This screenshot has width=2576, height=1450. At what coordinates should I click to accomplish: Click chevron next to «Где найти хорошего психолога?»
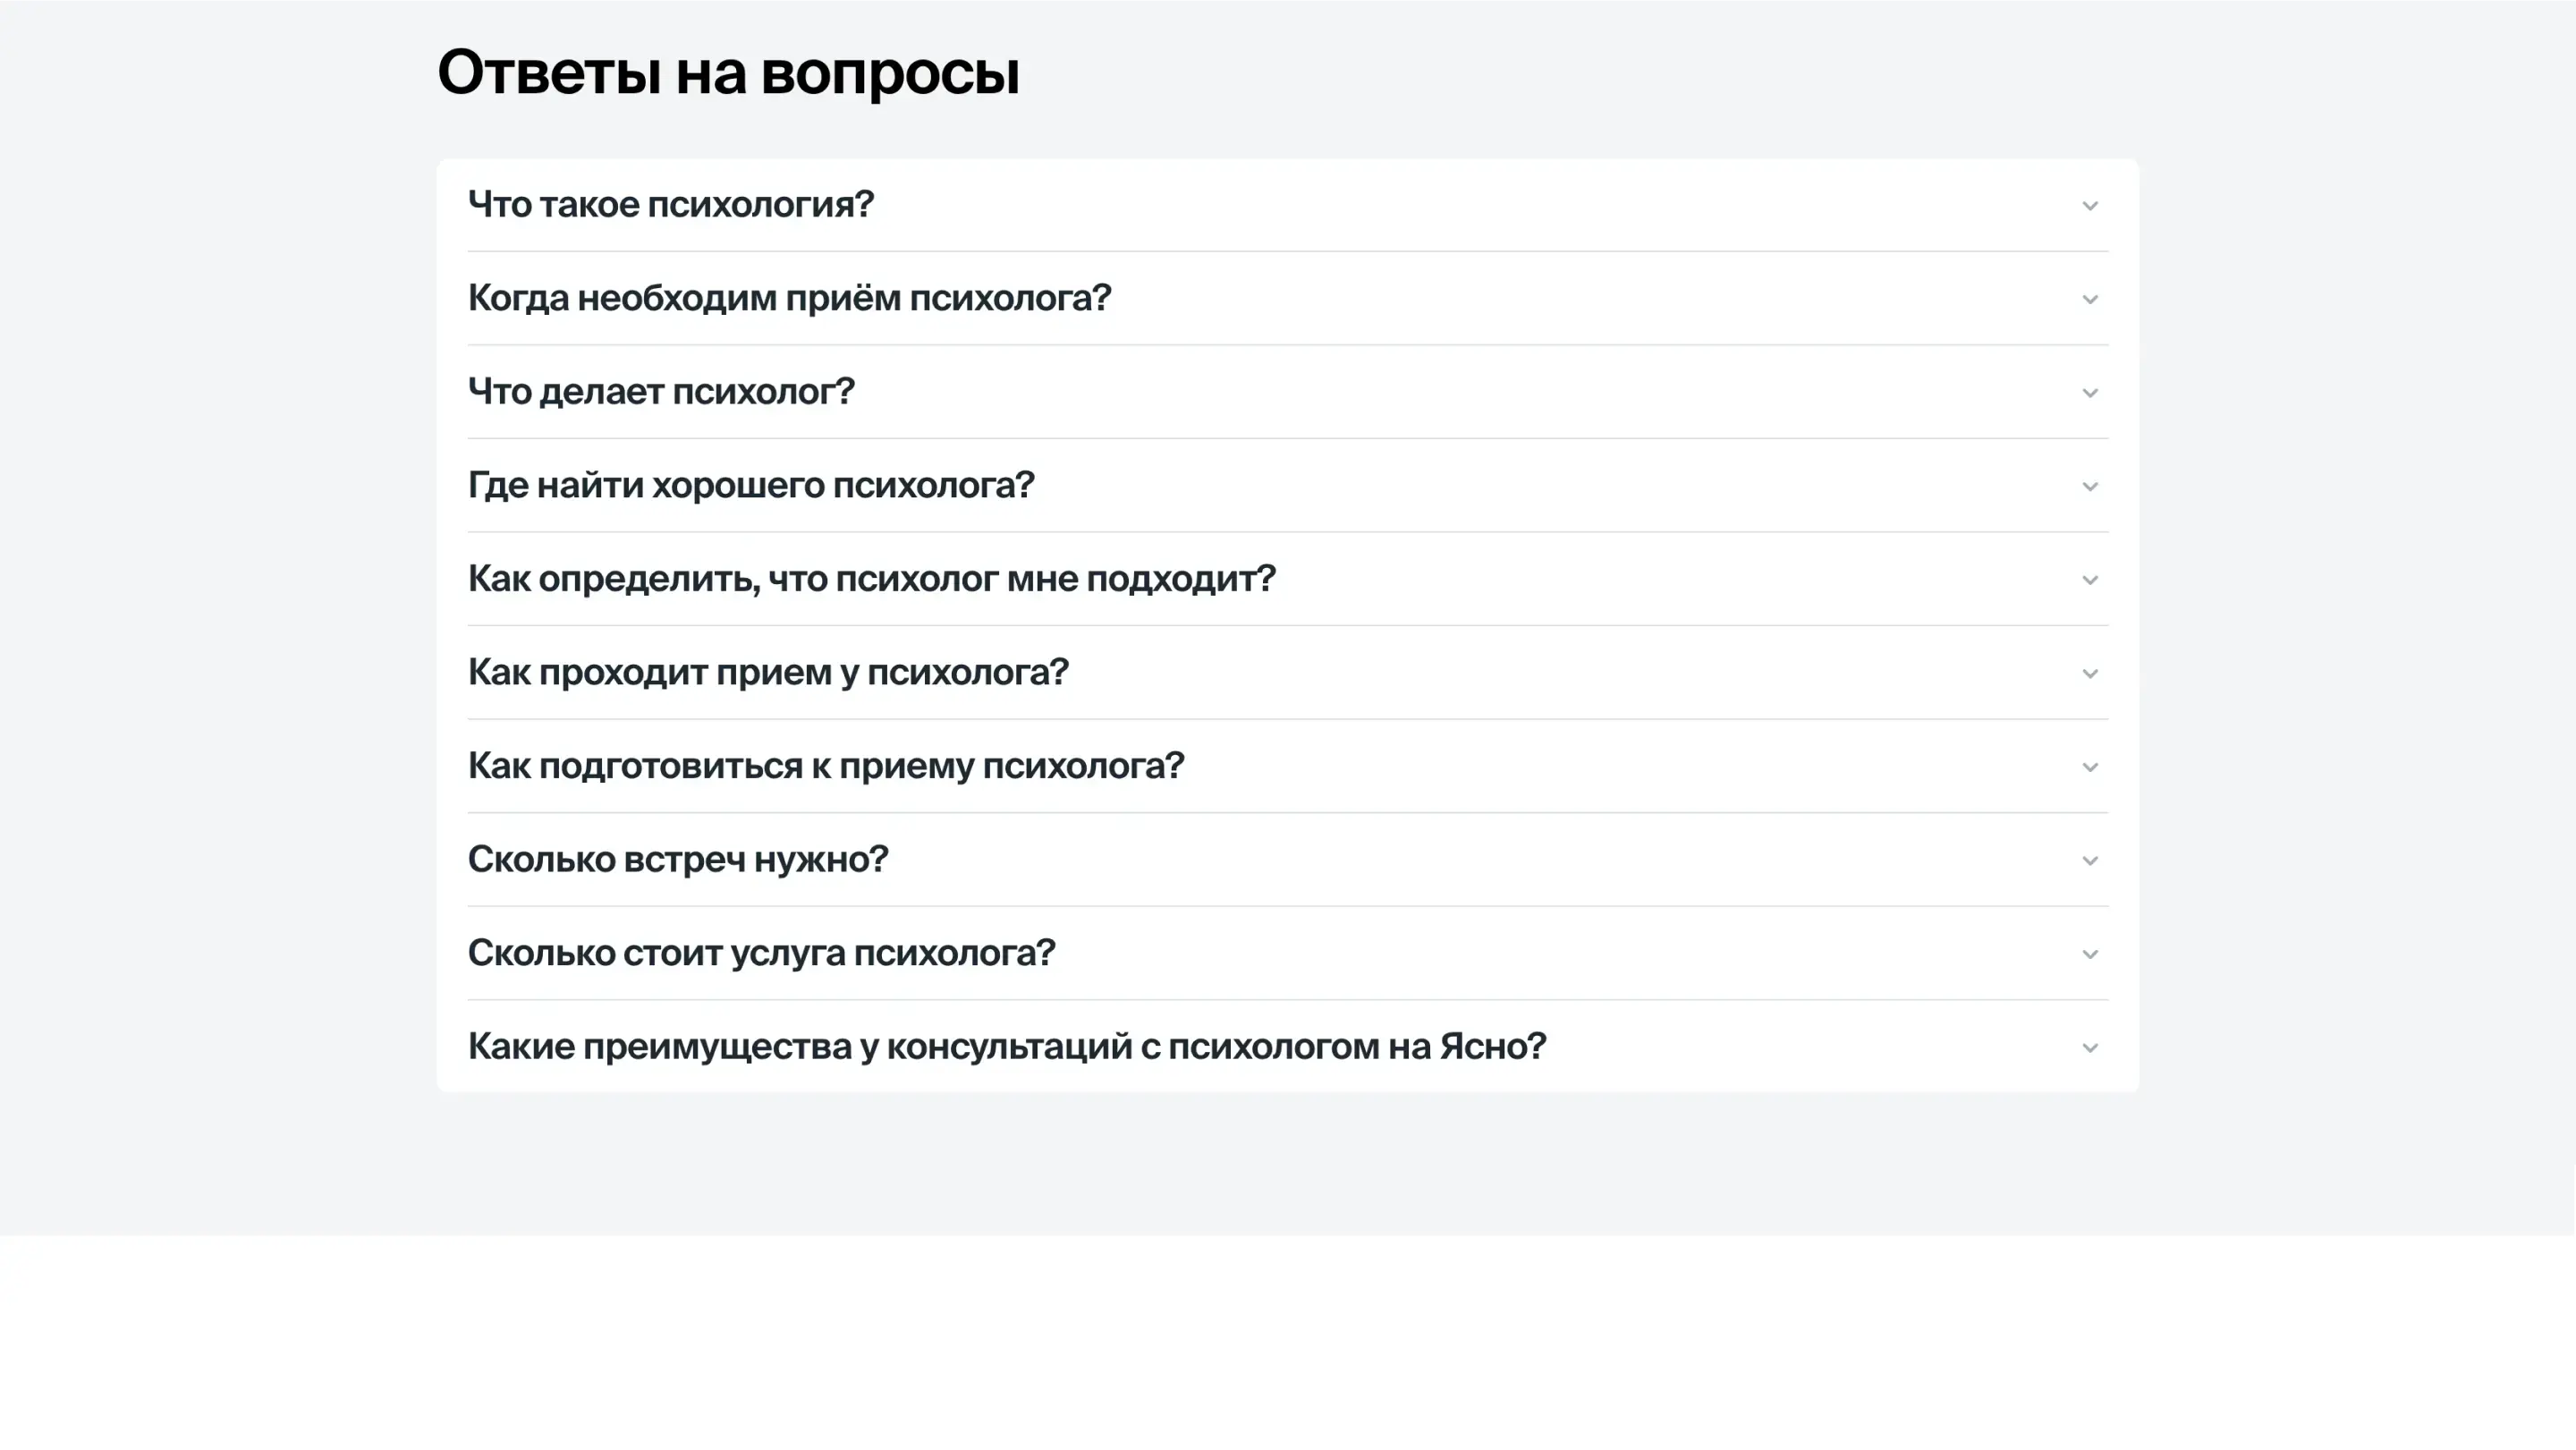pos(2089,487)
